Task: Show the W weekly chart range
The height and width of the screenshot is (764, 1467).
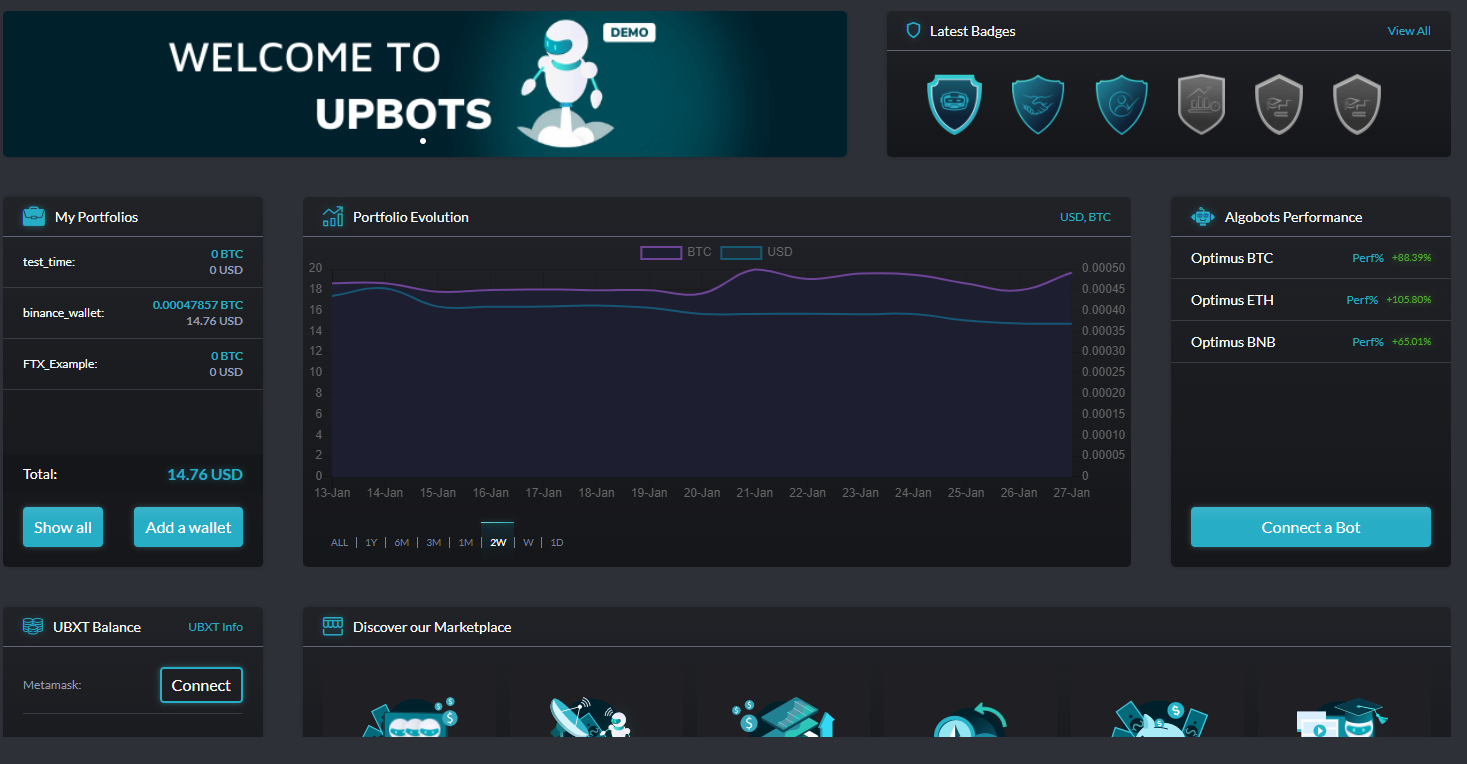Action: click(x=528, y=542)
